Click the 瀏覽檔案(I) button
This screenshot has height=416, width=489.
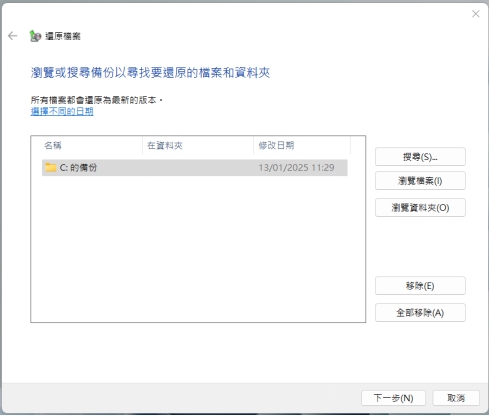(420, 181)
